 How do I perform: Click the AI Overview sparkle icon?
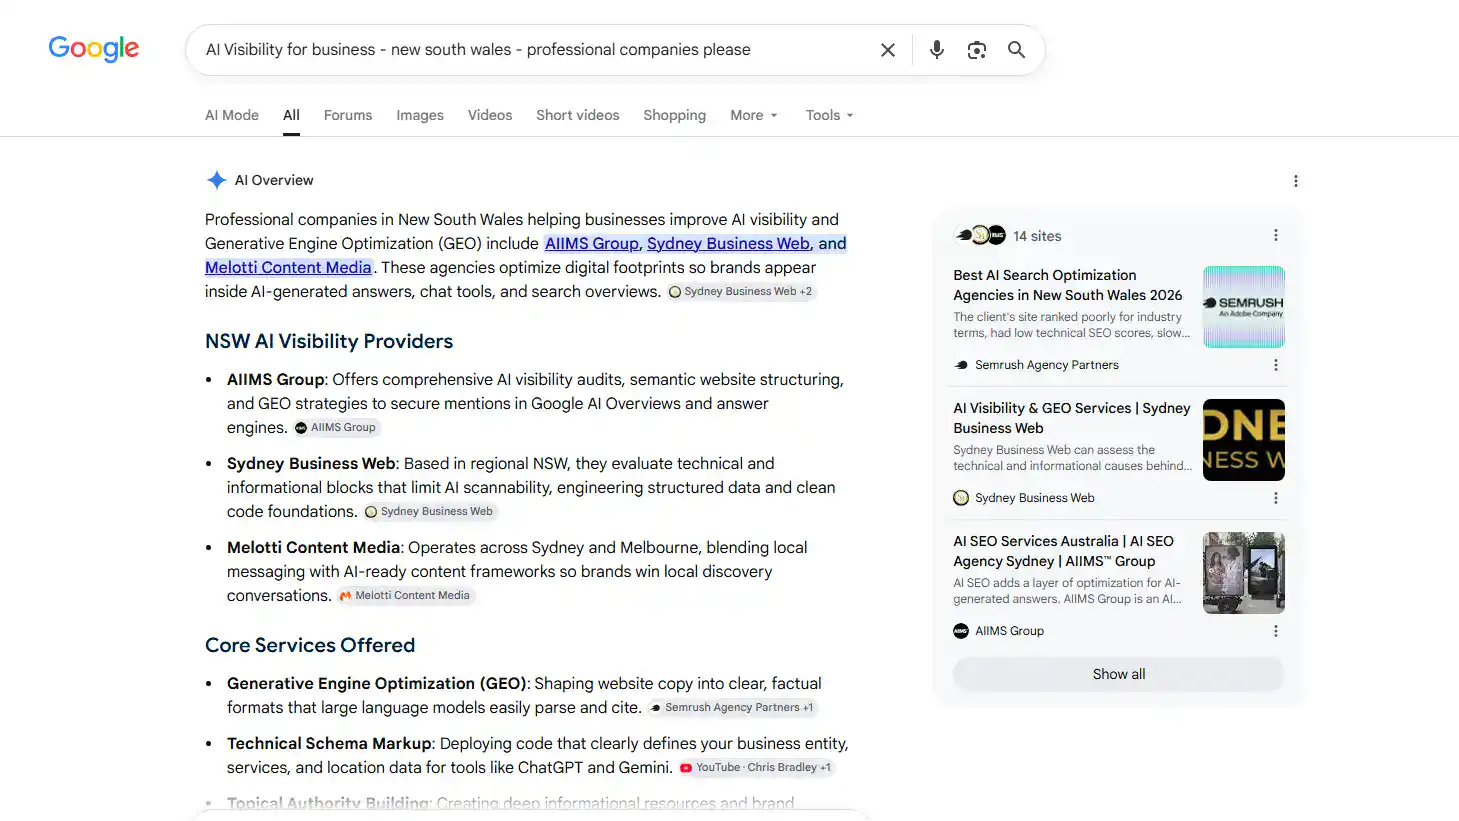click(x=216, y=180)
